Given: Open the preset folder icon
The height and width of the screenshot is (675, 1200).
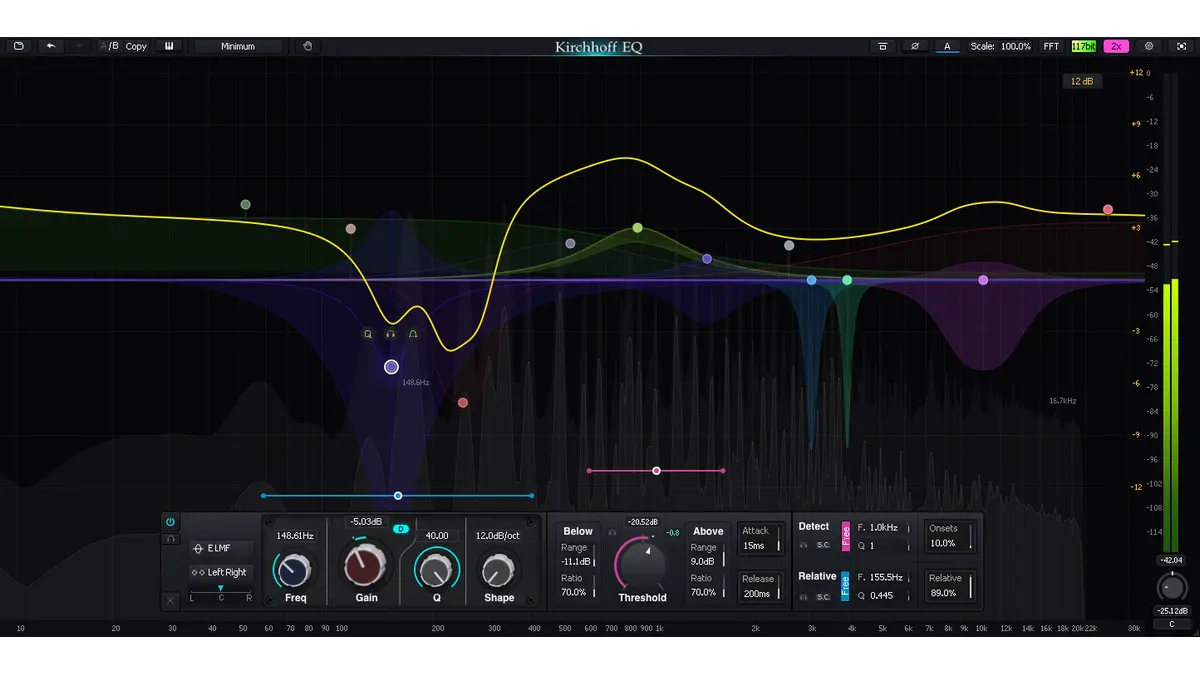Looking at the screenshot, I should coord(18,46).
